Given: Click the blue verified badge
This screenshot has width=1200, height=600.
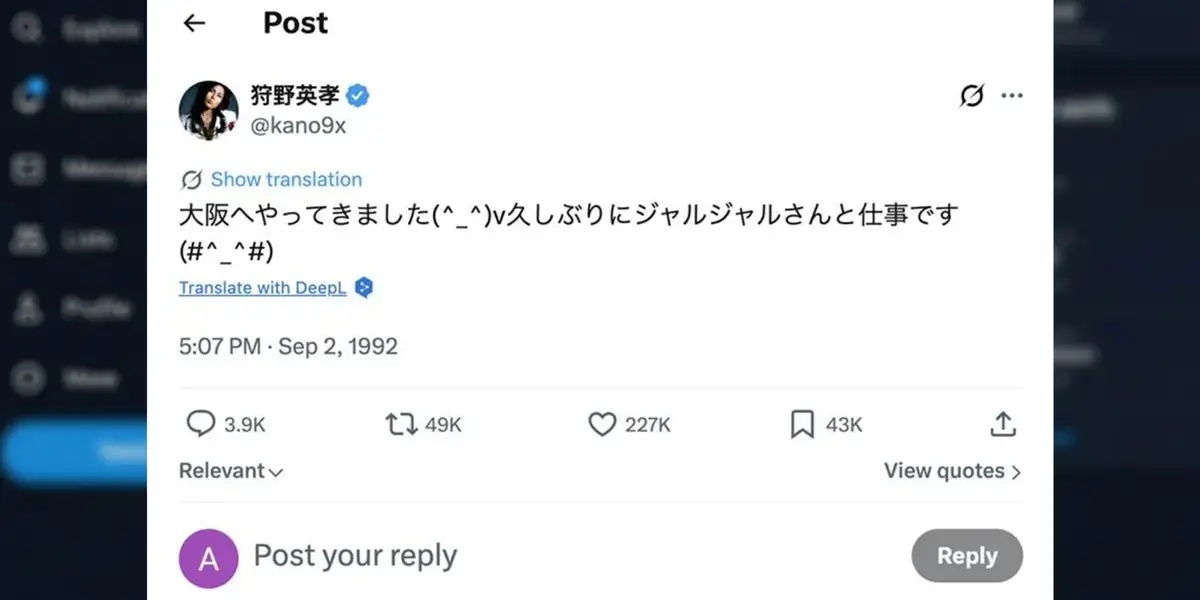Looking at the screenshot, I should 358,96.
